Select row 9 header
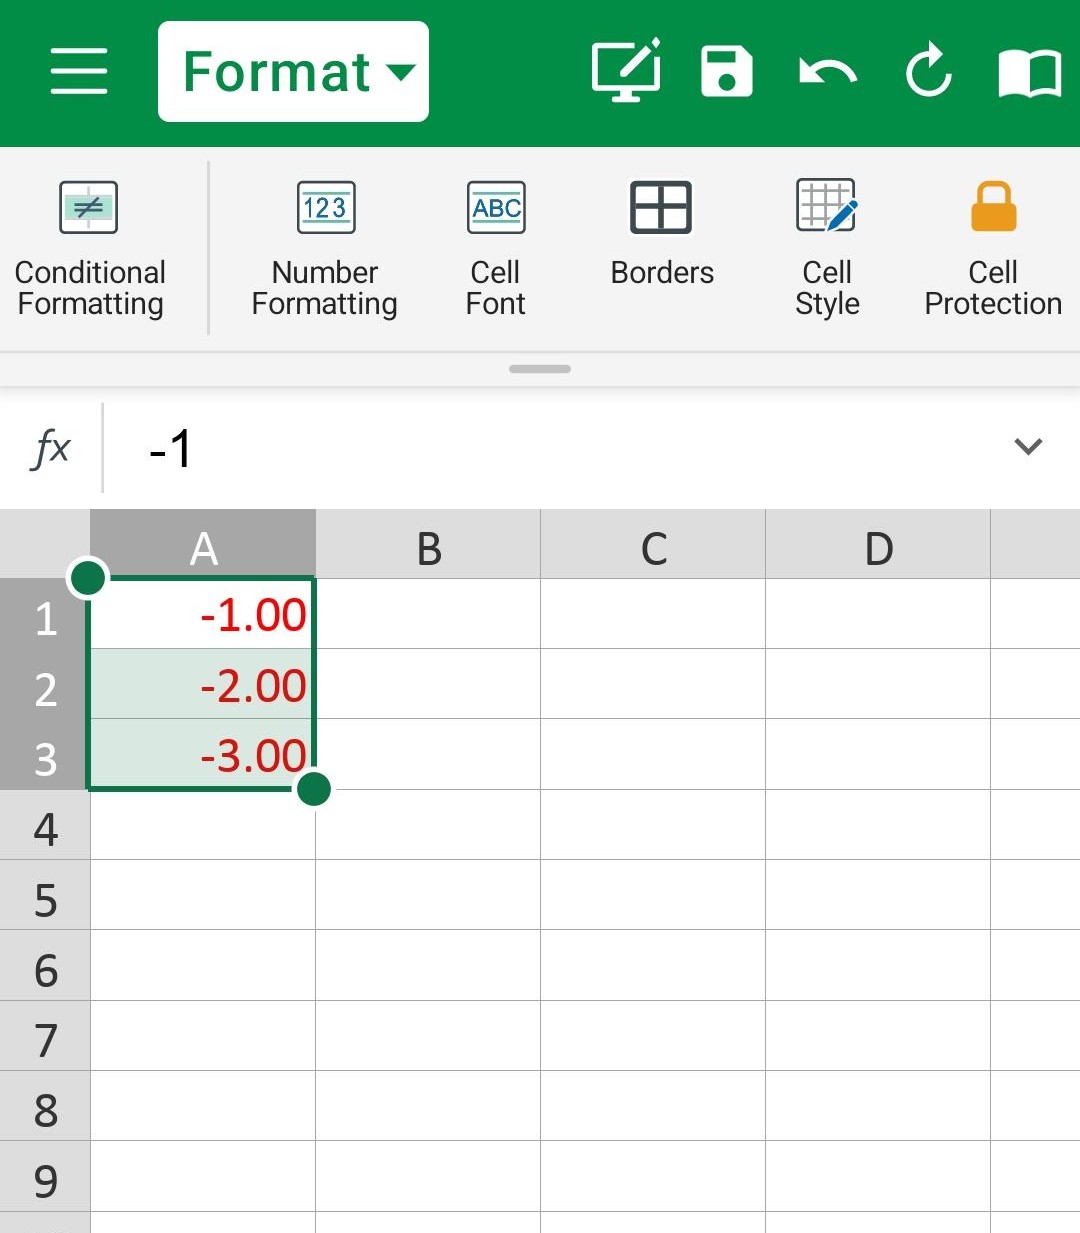The height and width of the screenshot is (1233, 1080). click(x=45, y=1176)
